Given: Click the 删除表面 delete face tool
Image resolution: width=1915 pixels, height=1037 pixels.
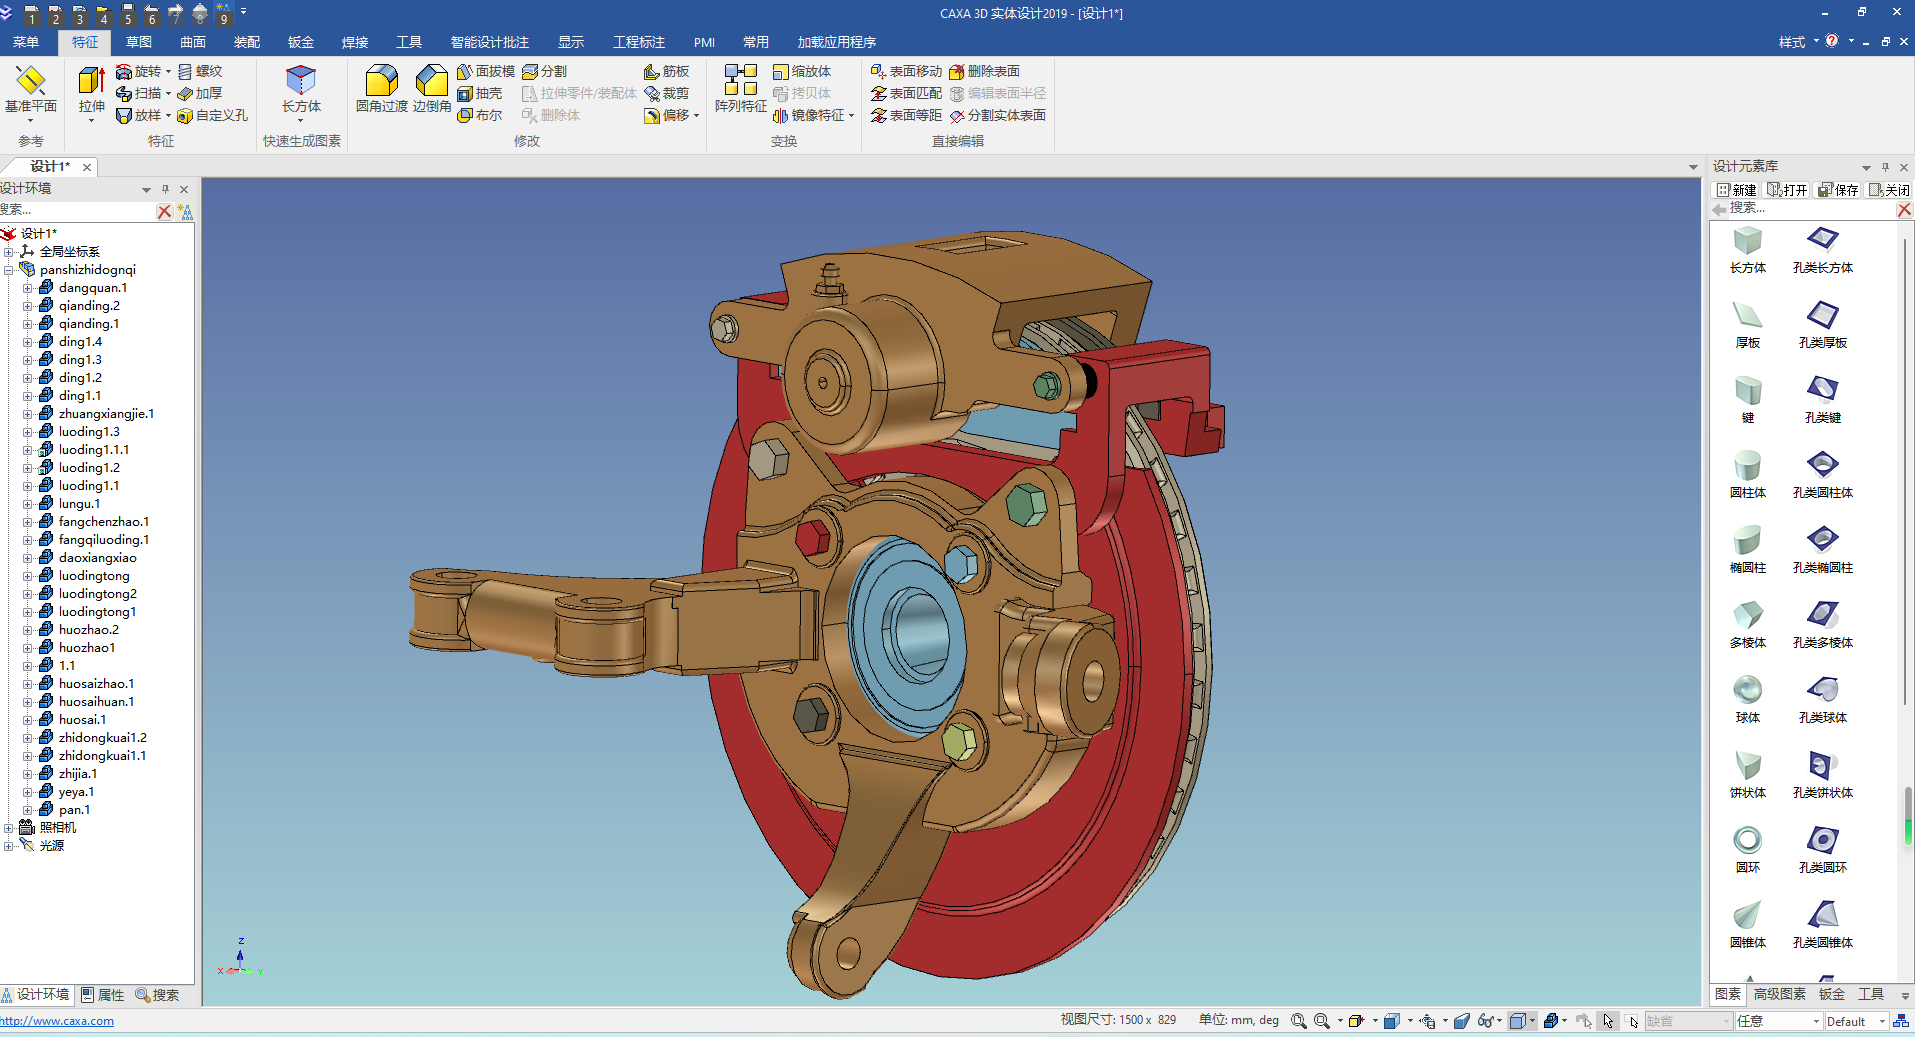Looking at the screenshot, I should (x=985, y=71).
